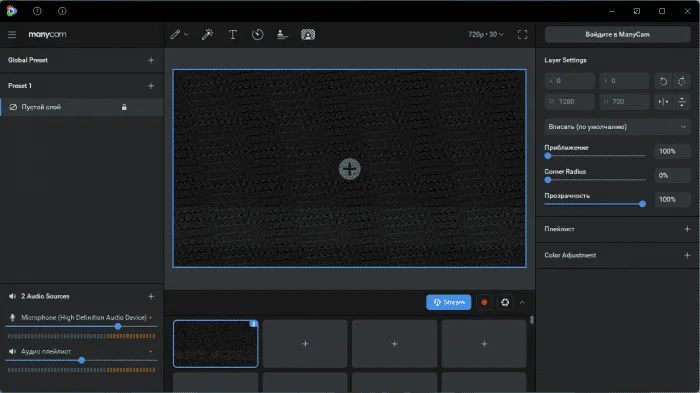Open the hamburger main menu

(12, 34)
